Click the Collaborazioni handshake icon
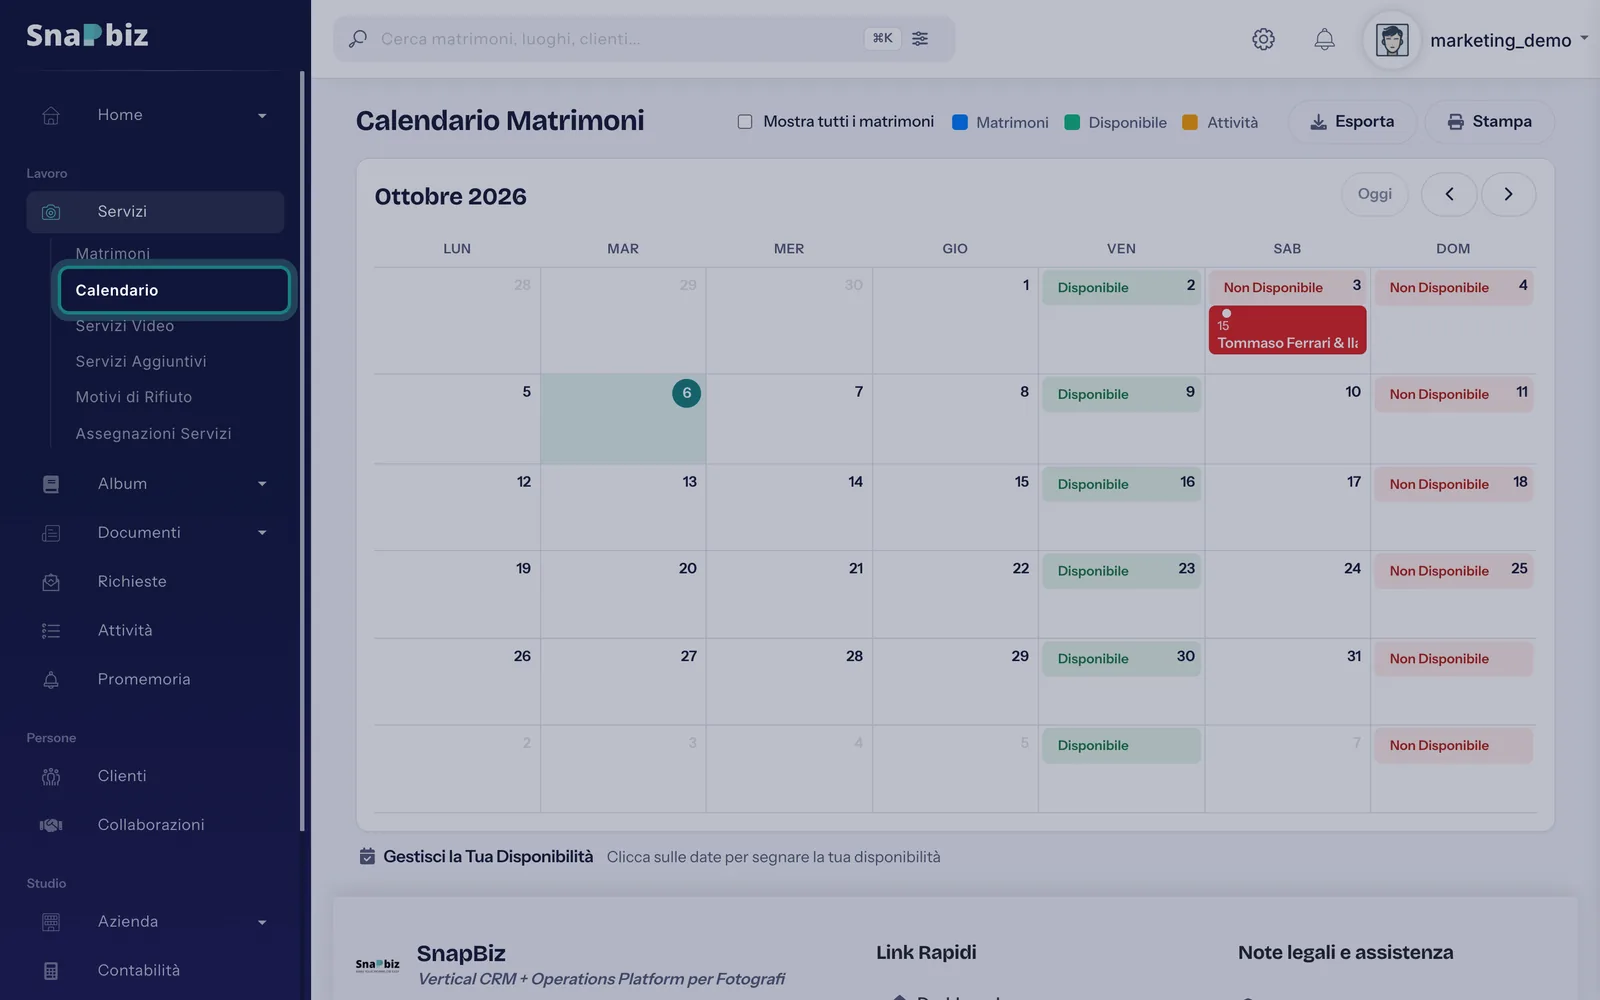 [51, 825]
